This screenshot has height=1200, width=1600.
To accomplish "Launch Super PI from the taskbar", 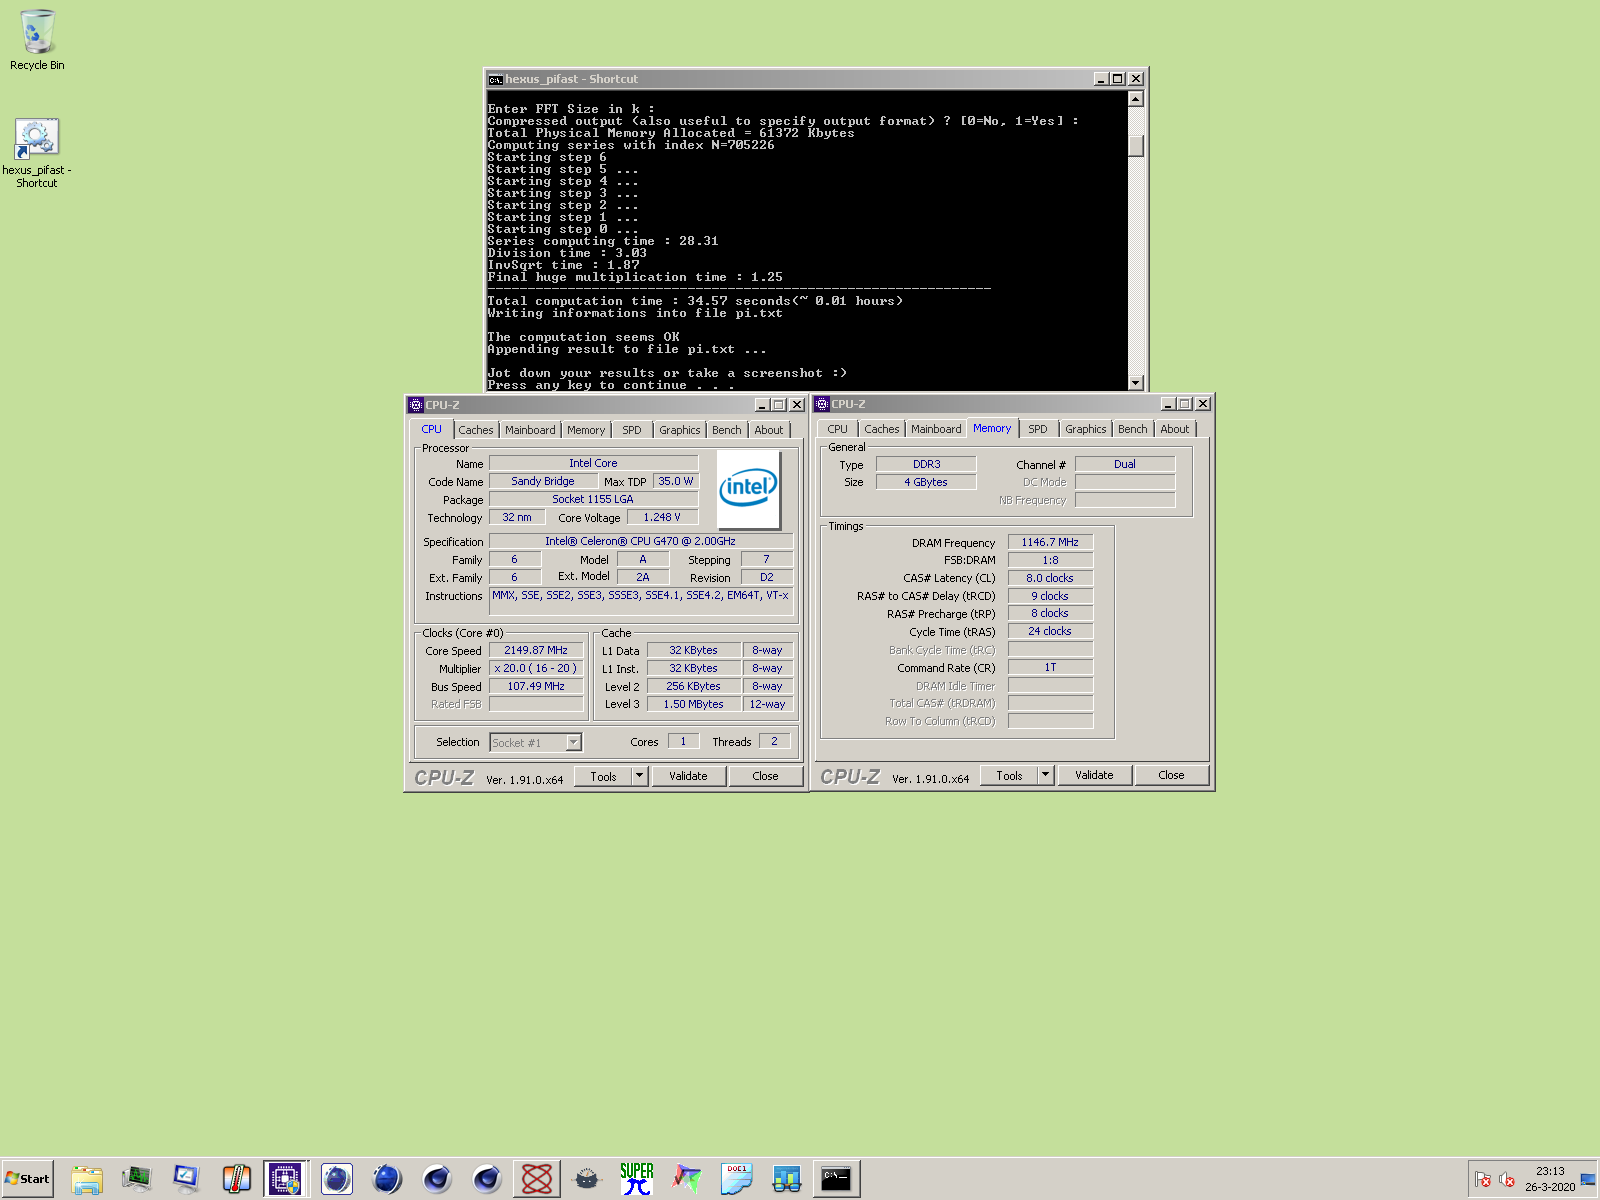I will pyautogui.click(x=637, y=1179).
